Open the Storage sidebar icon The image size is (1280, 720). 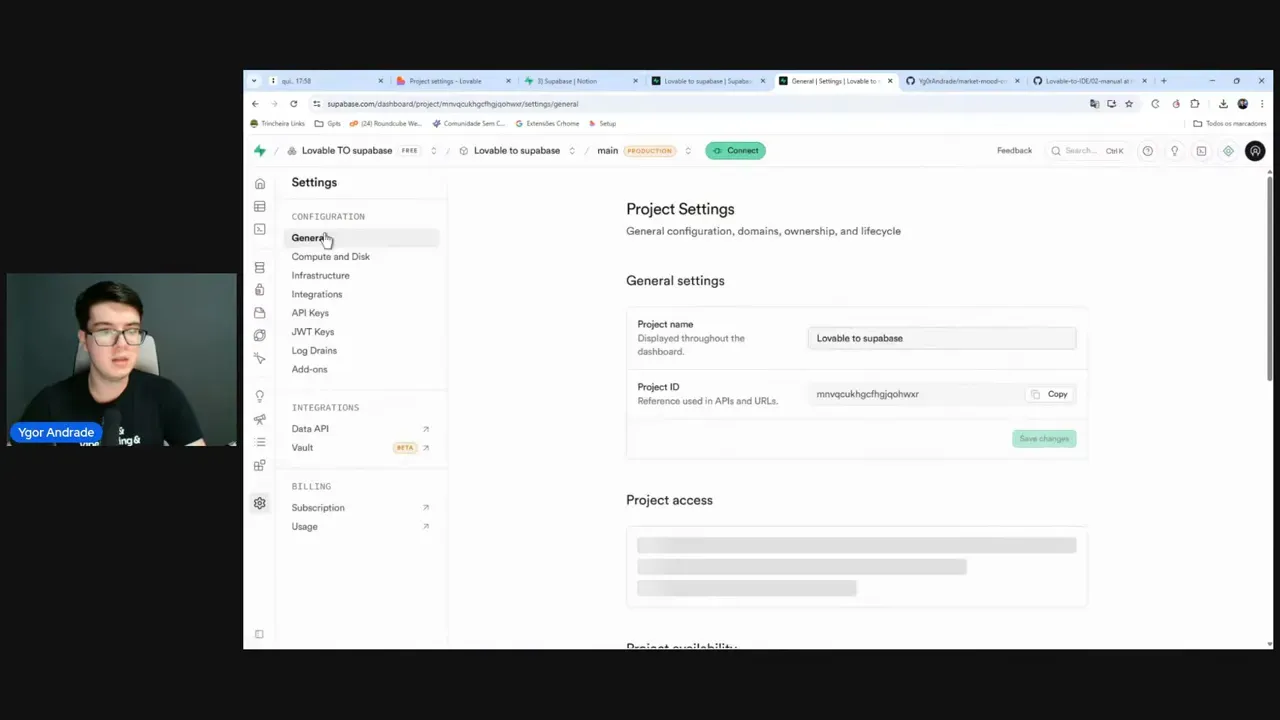pyautogui.click(x=260, y=313)
